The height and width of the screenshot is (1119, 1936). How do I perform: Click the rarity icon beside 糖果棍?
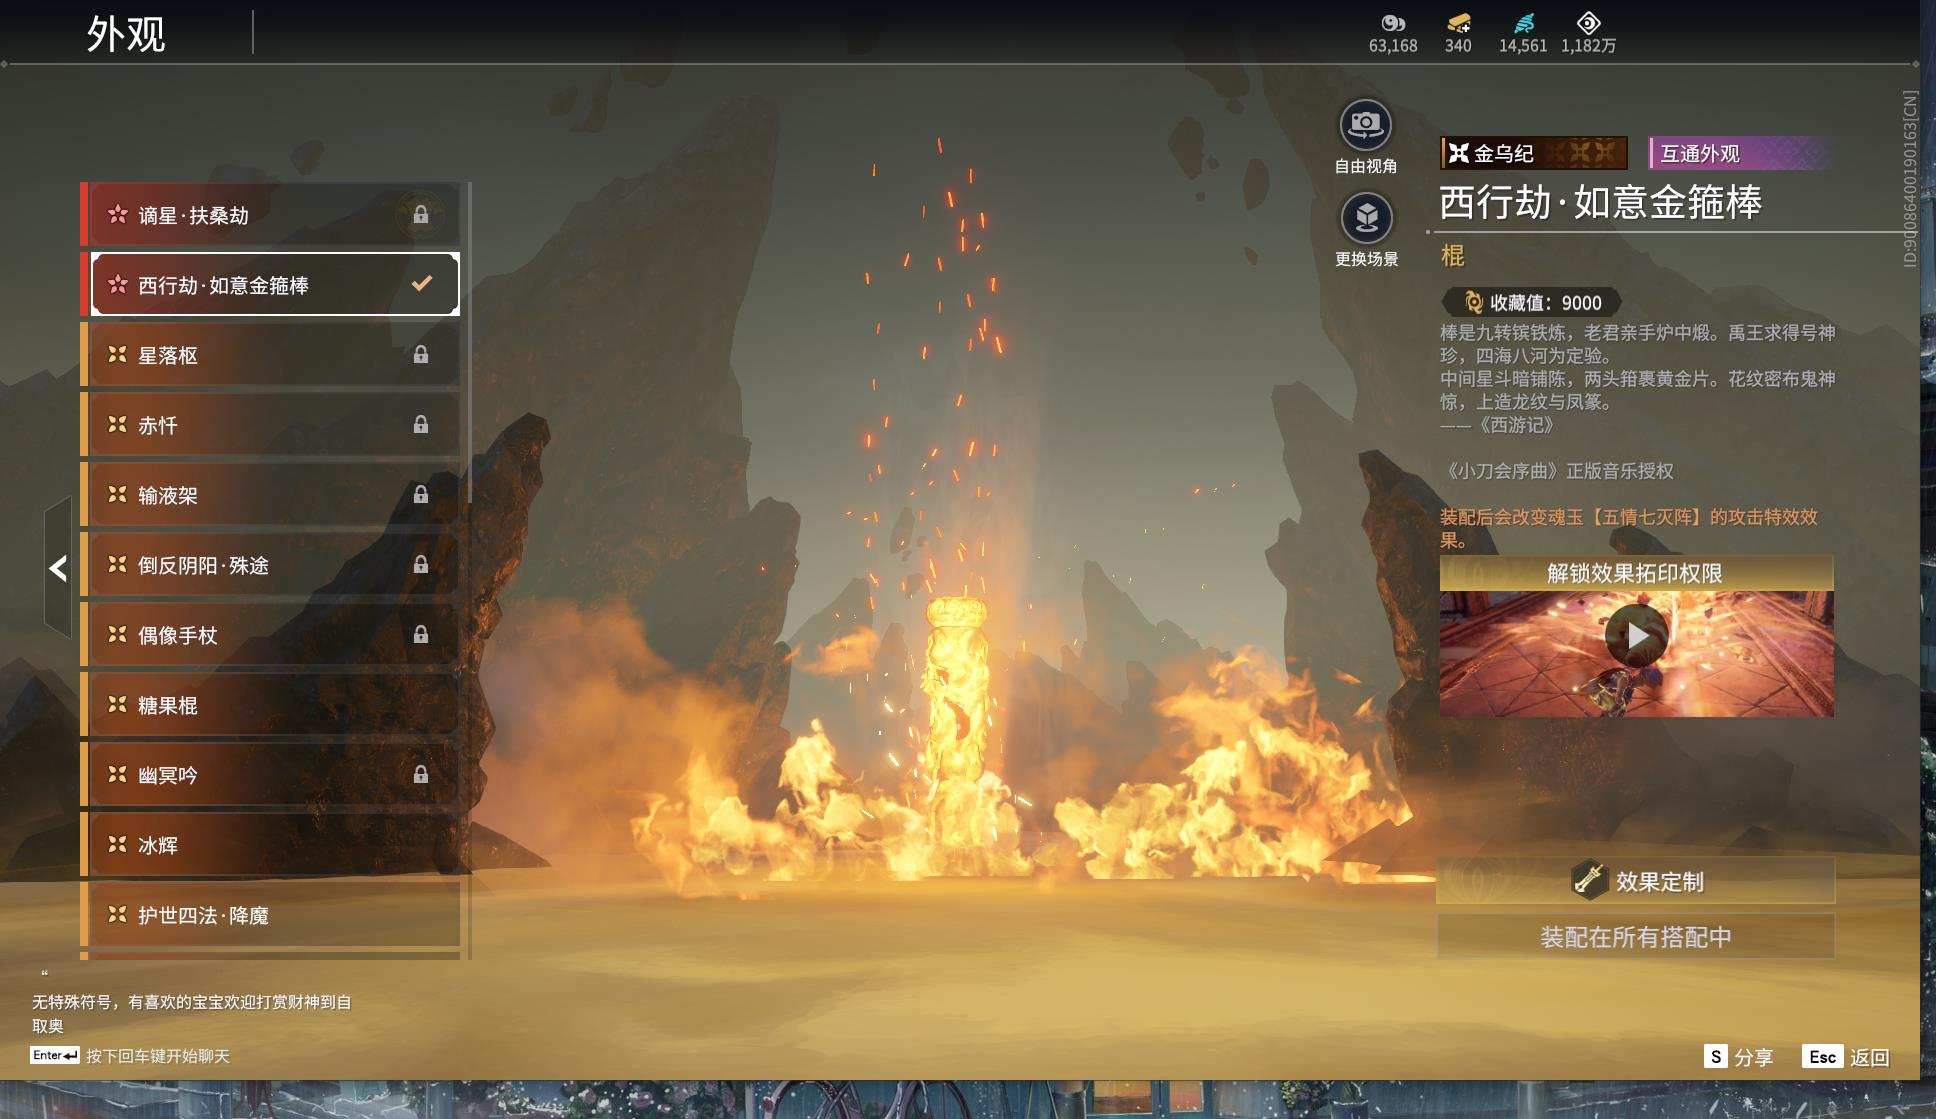(117, 704)
